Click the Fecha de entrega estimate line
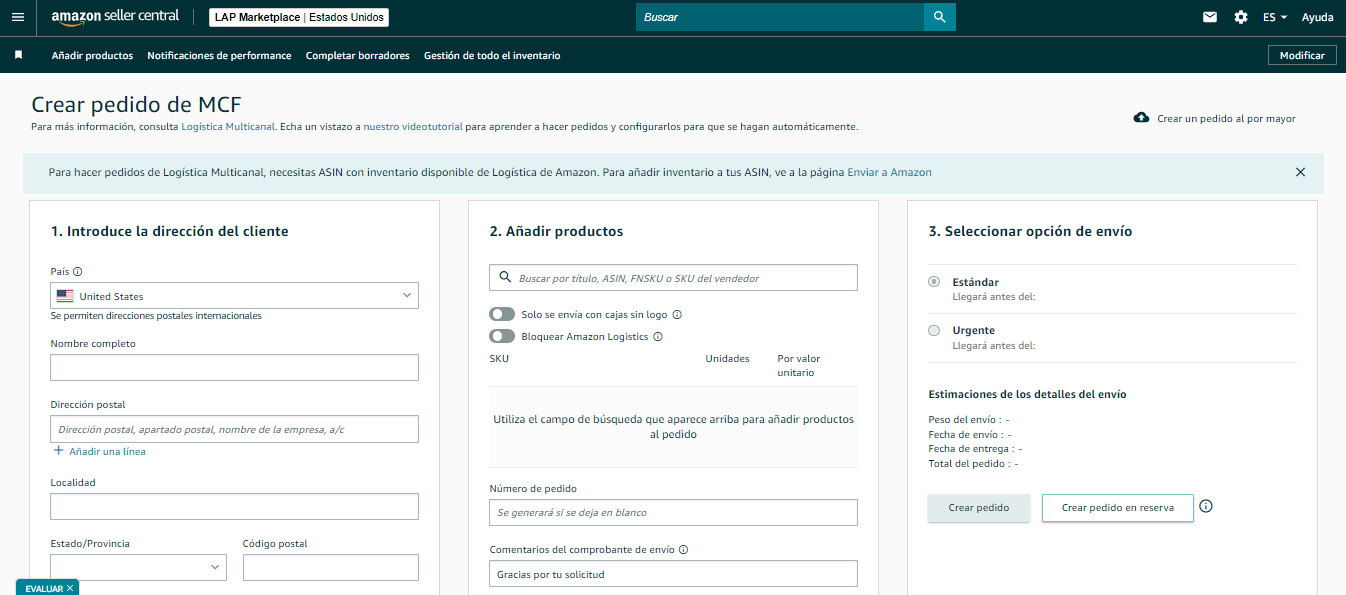 (975, 449)
